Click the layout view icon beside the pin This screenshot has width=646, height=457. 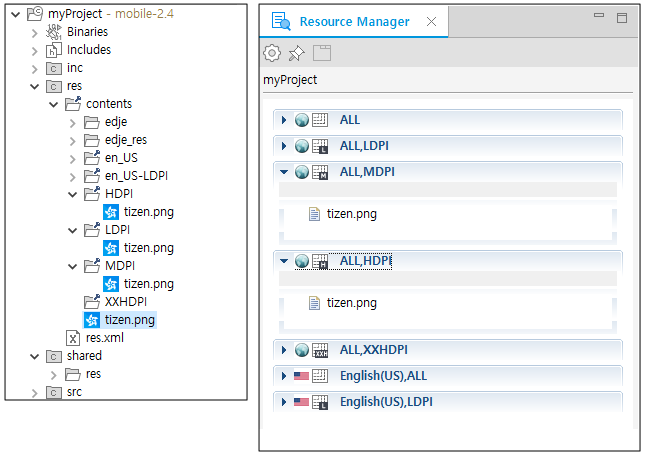click(322, 53)
